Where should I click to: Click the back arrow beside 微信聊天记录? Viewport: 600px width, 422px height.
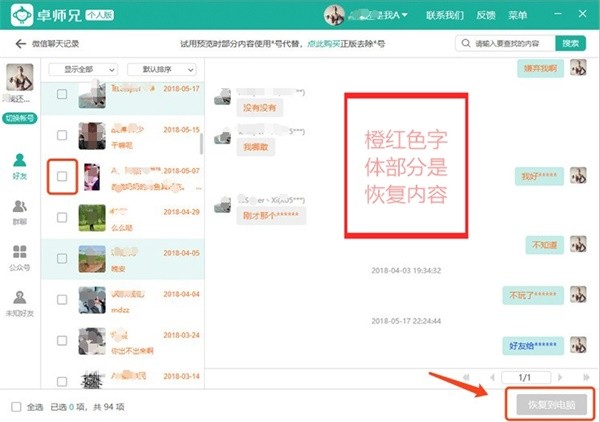click(x=20, y=44)
